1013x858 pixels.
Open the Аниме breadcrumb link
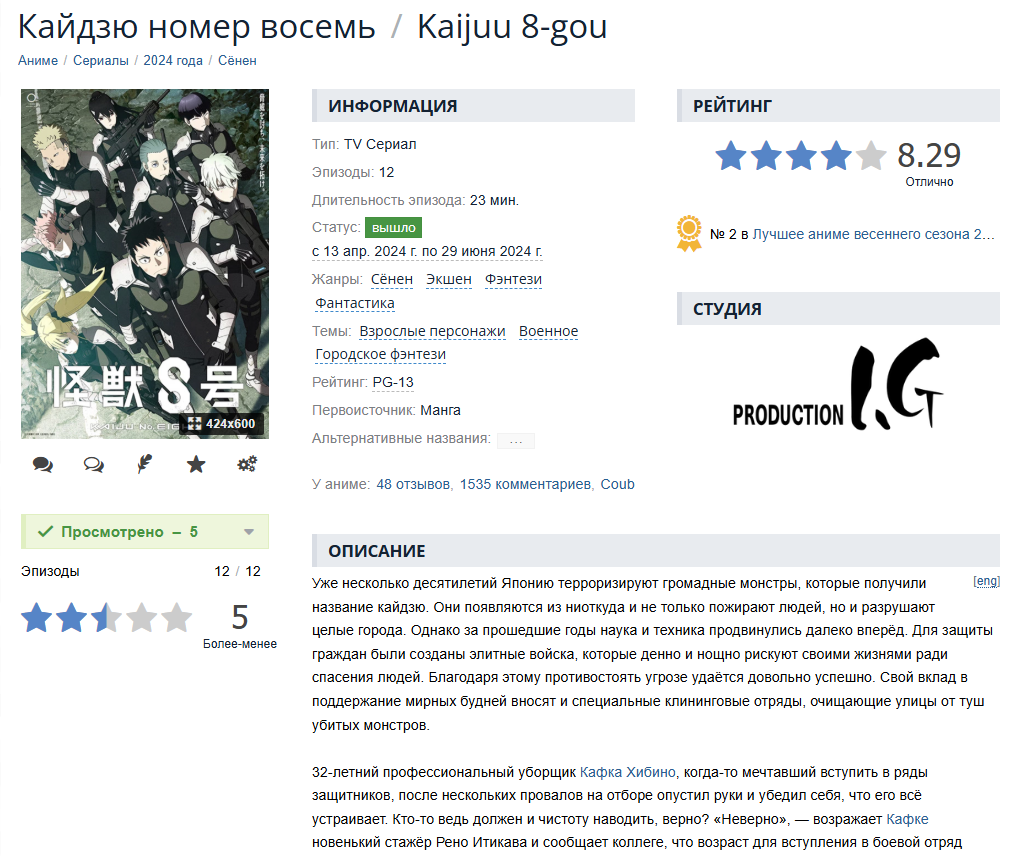tap(37, 60)
